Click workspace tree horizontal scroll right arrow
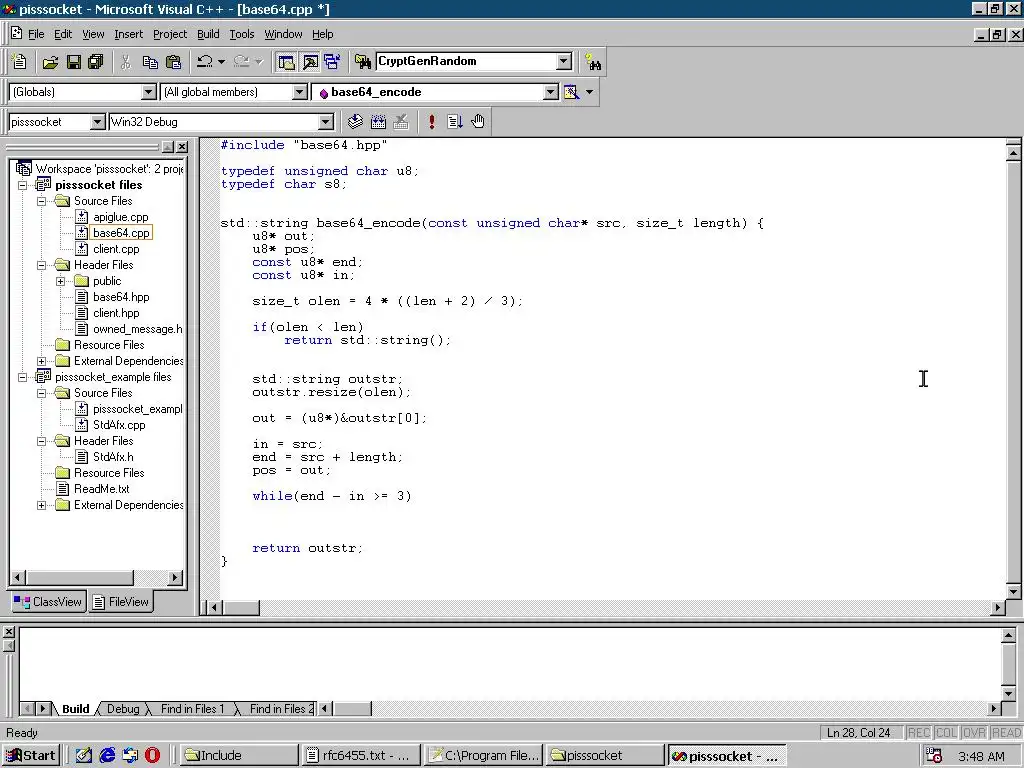The image size is (1024, 768). (174, 577)
